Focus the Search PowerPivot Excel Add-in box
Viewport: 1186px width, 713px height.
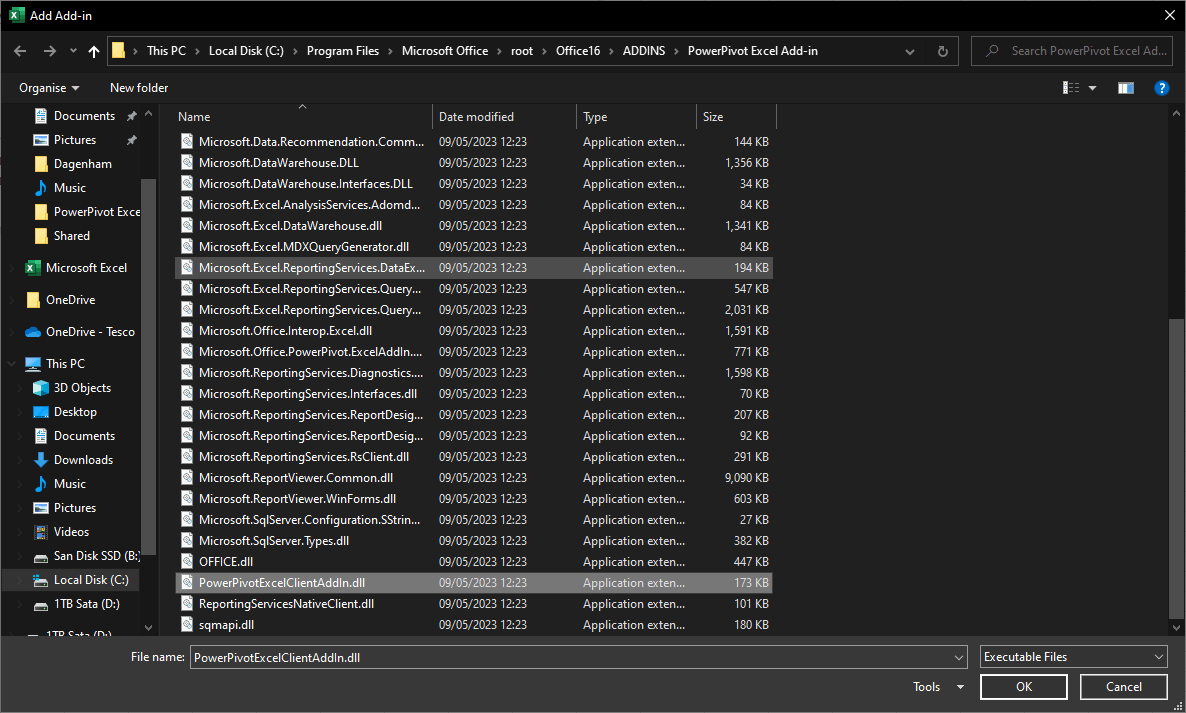(x=1070, y=51)
